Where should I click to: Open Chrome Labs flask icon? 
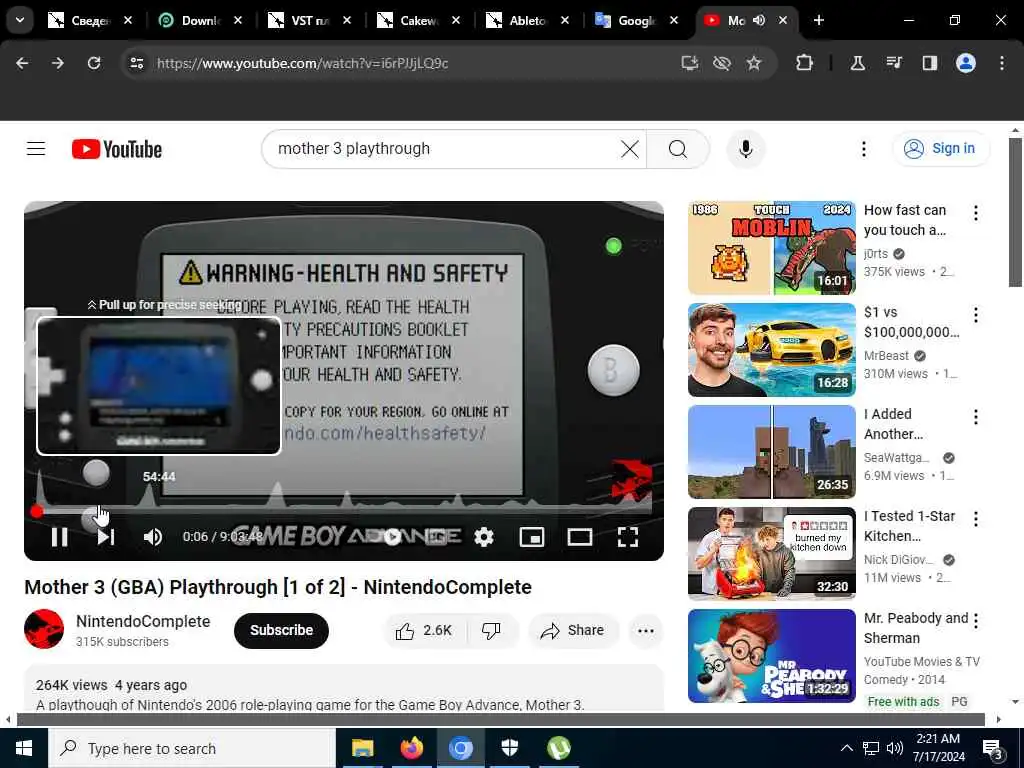coord(857,63)
